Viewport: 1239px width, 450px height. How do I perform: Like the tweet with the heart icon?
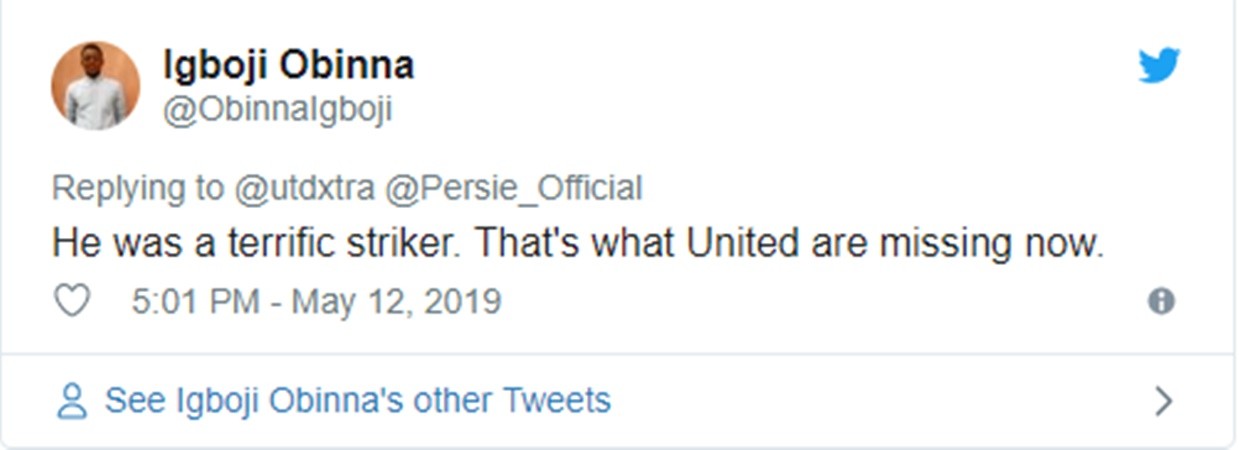click(72, 301)
